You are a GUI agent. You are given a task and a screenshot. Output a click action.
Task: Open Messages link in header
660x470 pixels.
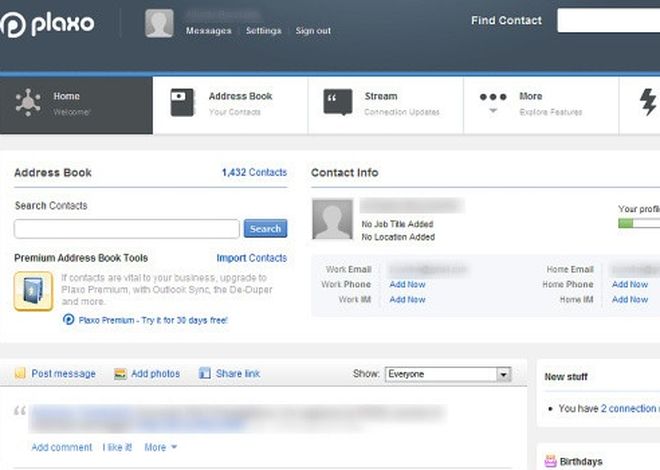tap(209, 31)
